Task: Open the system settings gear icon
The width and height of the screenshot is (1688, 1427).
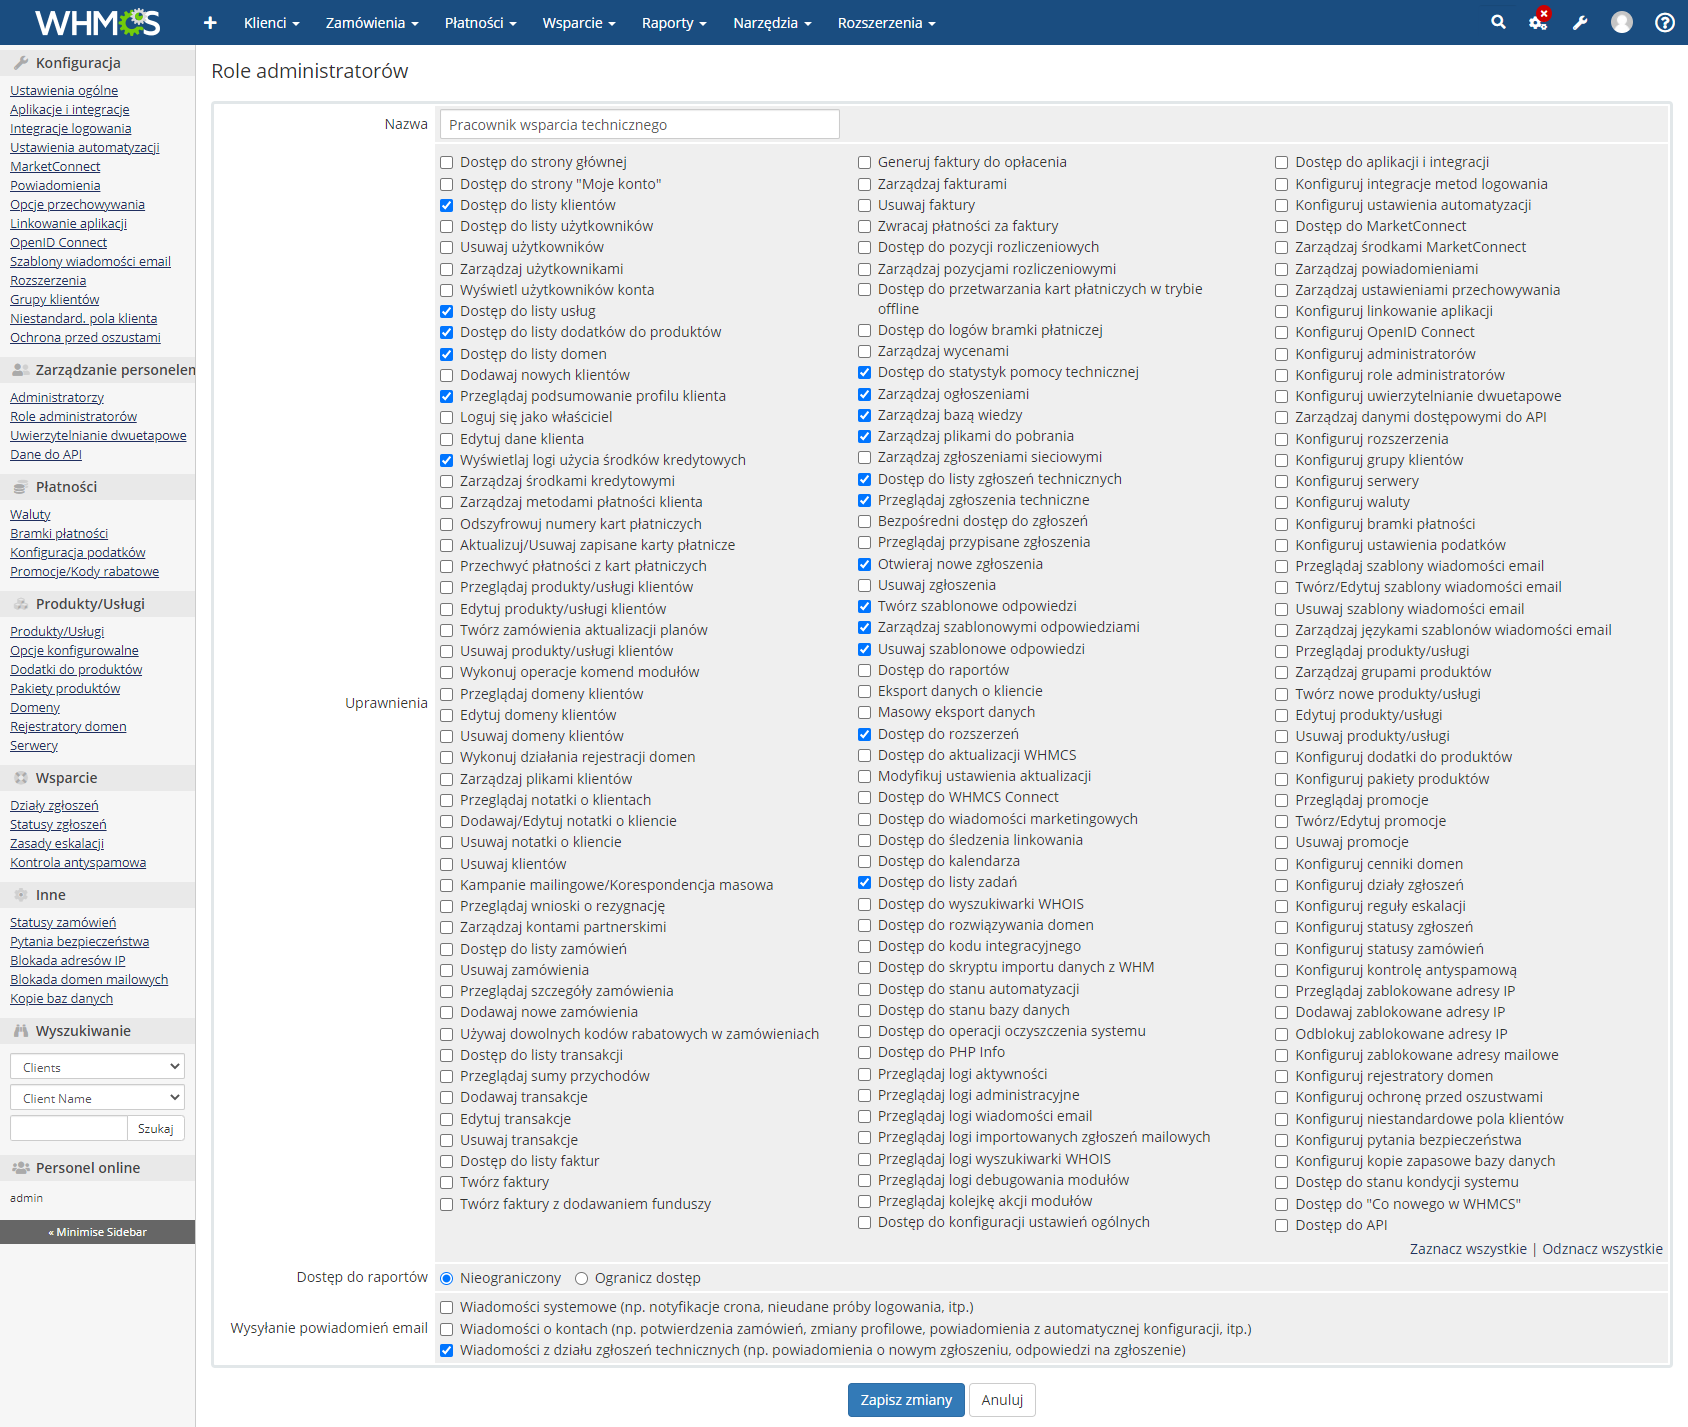Action: pyautogui.click(x=1538, y=22)
